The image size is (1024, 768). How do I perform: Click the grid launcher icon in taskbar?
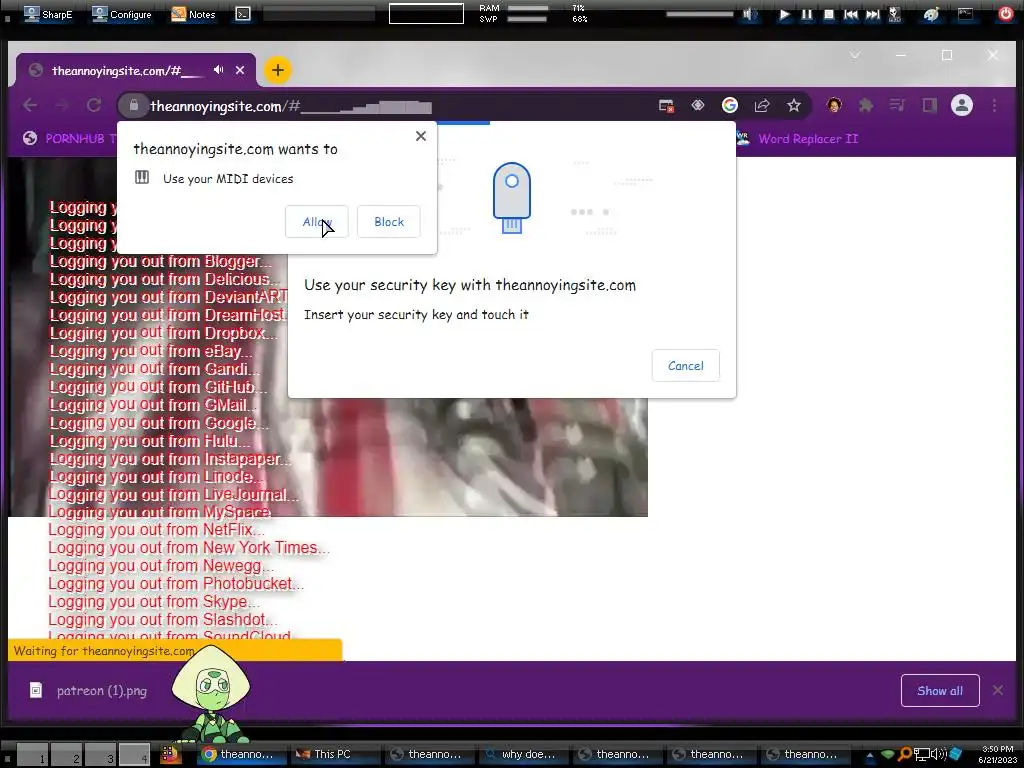pos(170,754)
